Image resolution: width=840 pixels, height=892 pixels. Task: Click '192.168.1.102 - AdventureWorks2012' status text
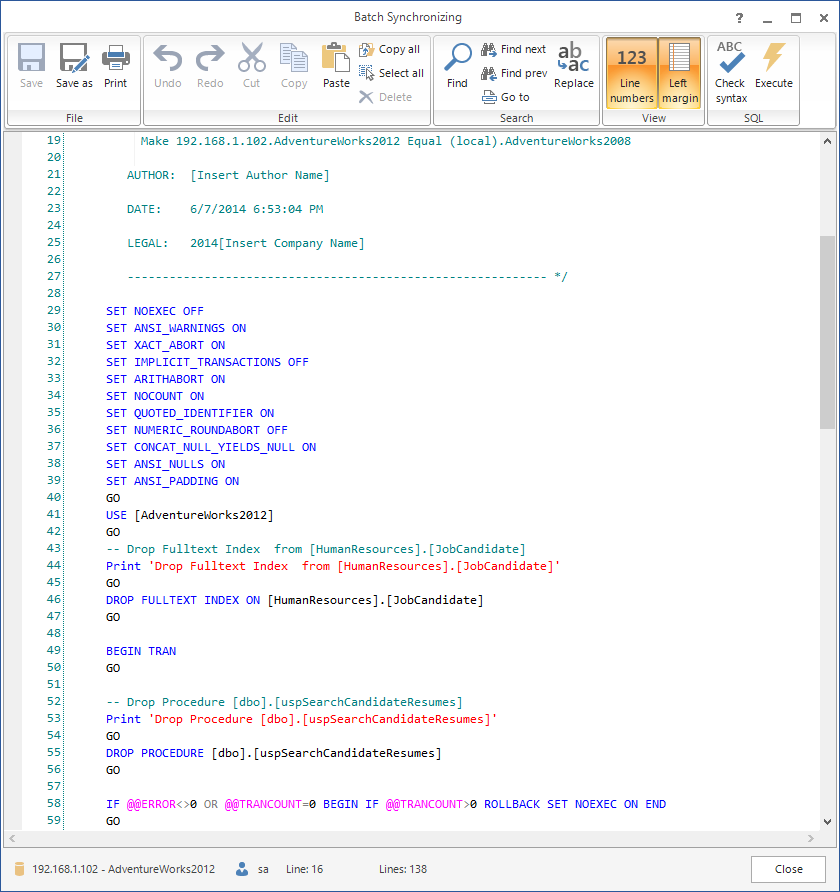tap(123, 869)
